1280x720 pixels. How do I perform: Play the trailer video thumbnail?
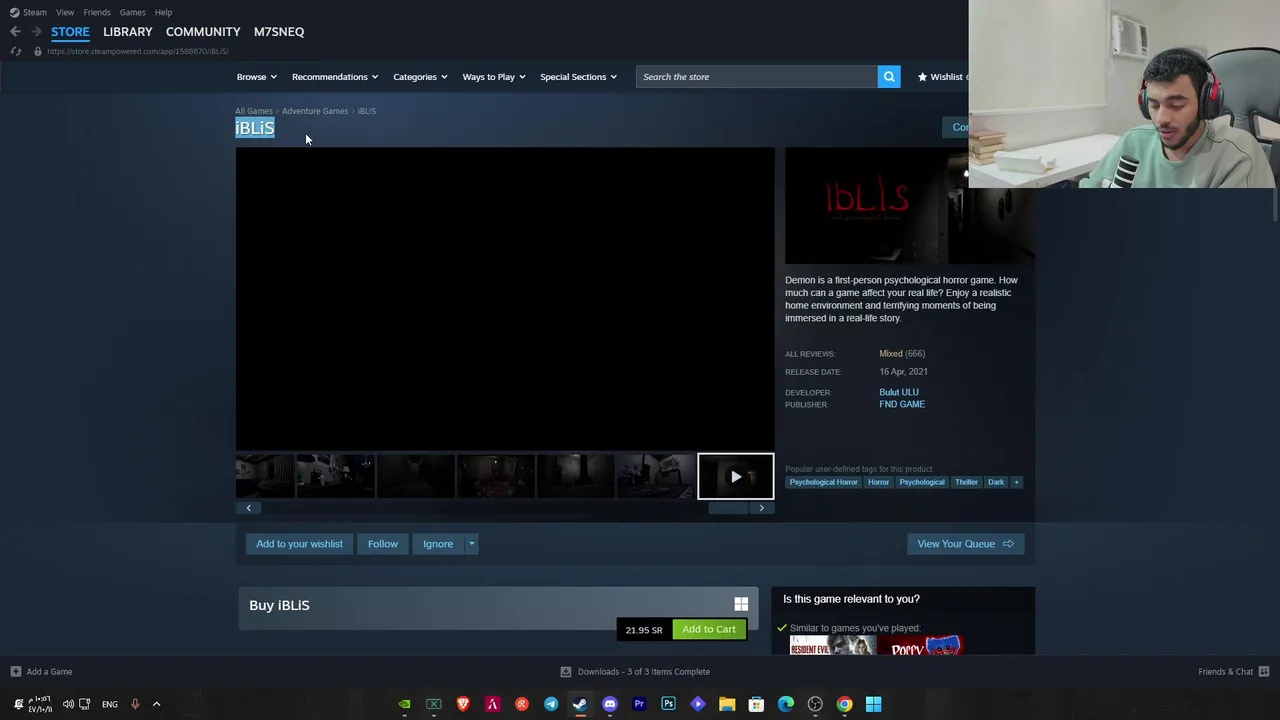[x=735, y=476]
